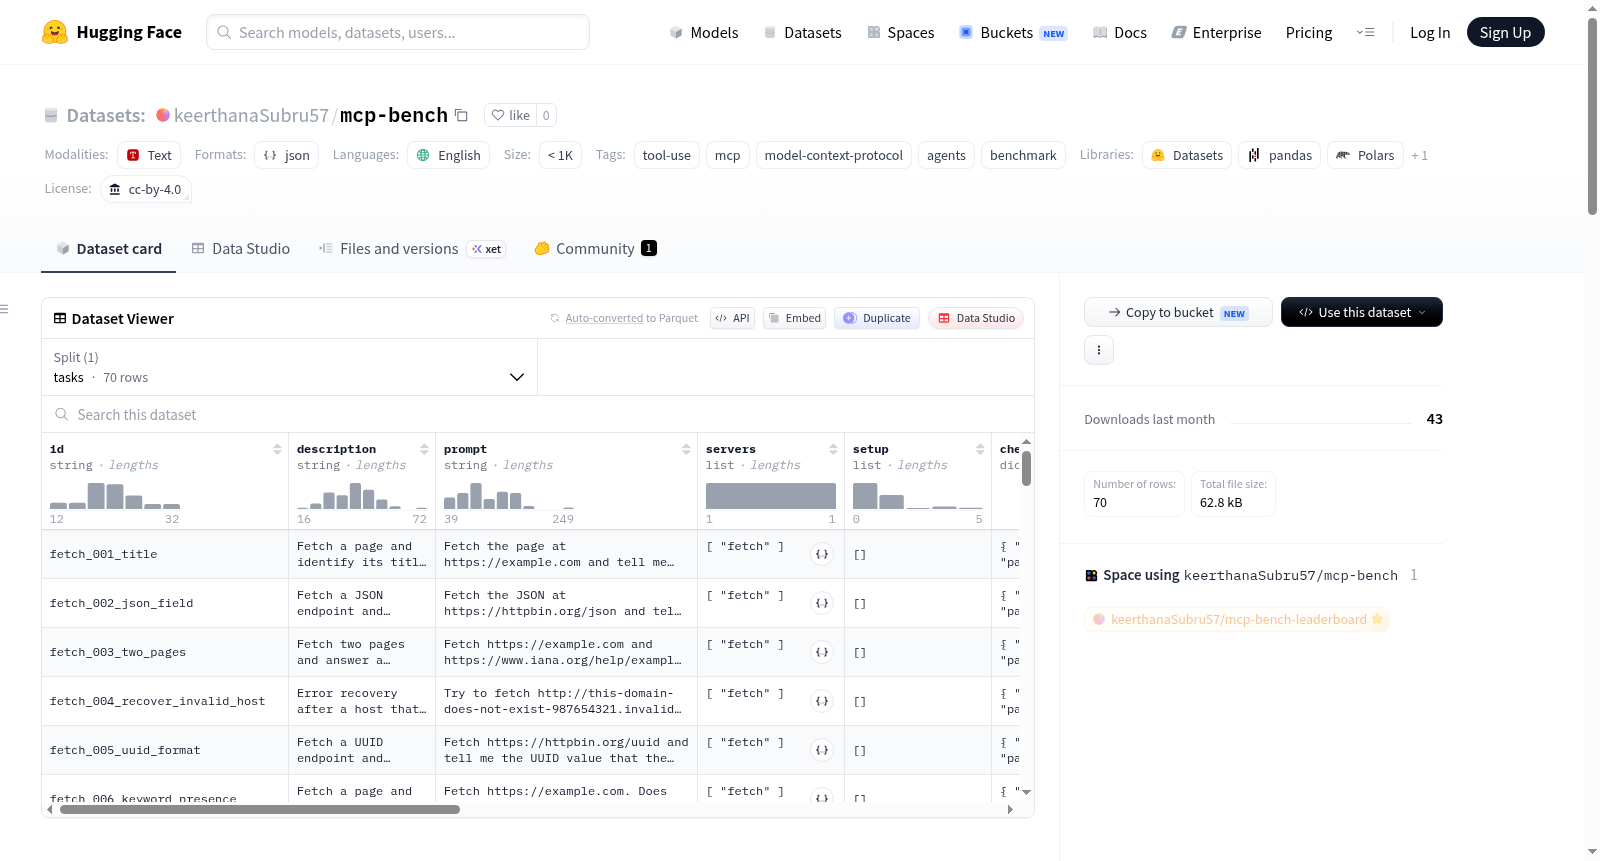Click Copy to bucket
Screen dimensions: 1600x861
(x=1178, y=312)
